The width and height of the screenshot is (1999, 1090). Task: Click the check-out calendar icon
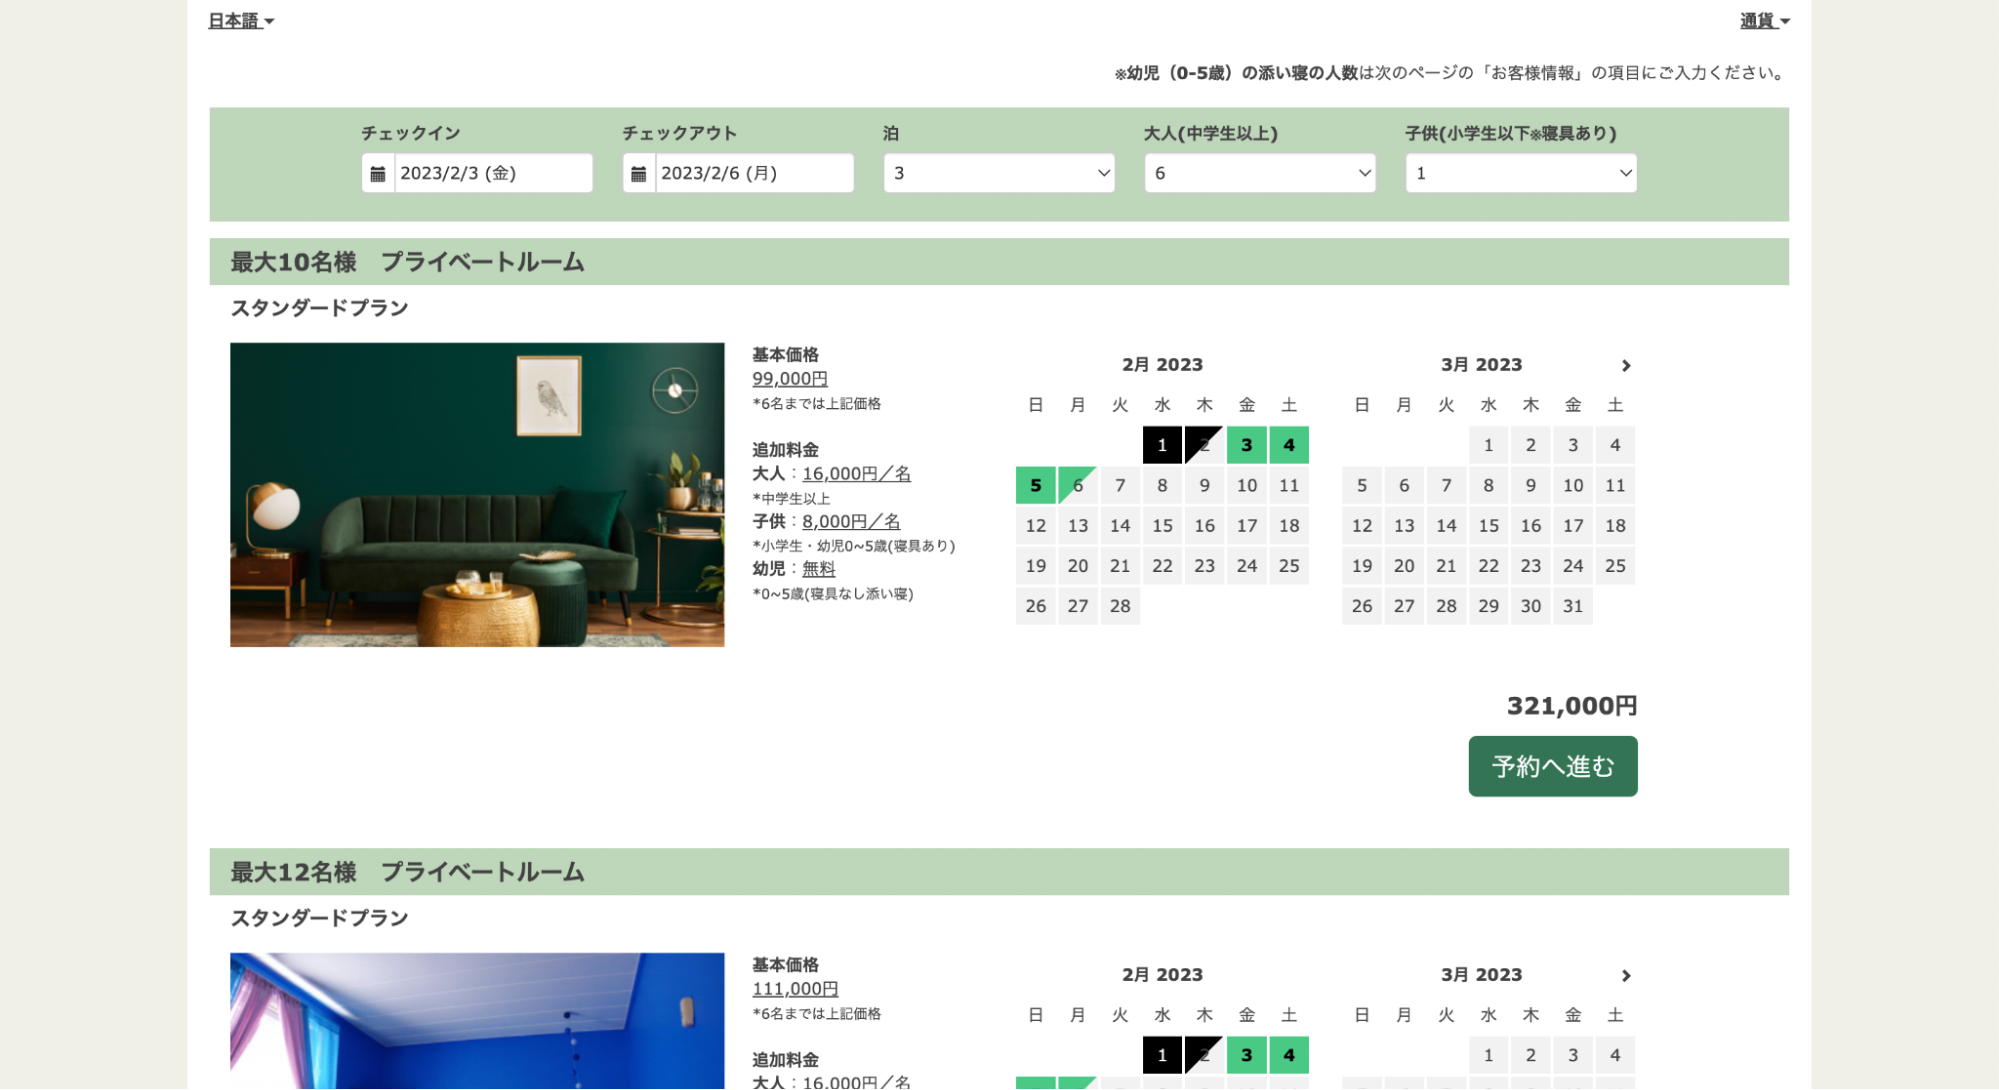(x=639, y=174)
